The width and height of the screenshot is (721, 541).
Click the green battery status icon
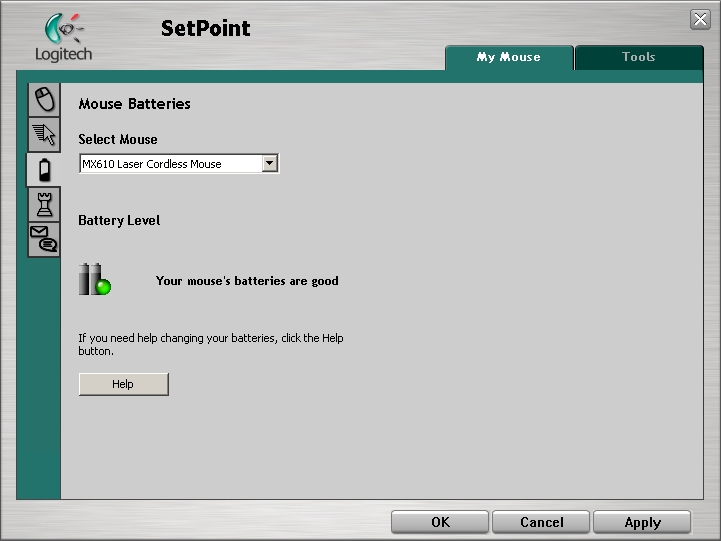point(94,280)
